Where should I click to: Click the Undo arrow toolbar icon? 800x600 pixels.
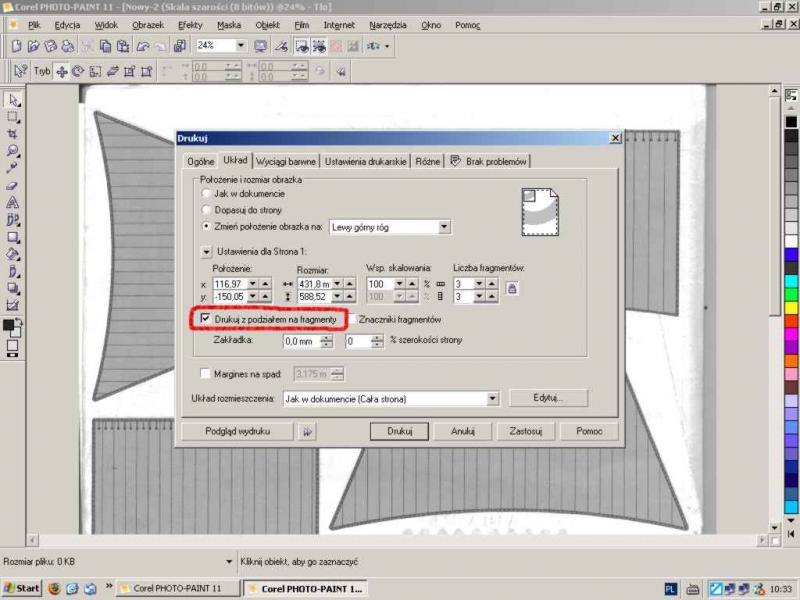143,46
